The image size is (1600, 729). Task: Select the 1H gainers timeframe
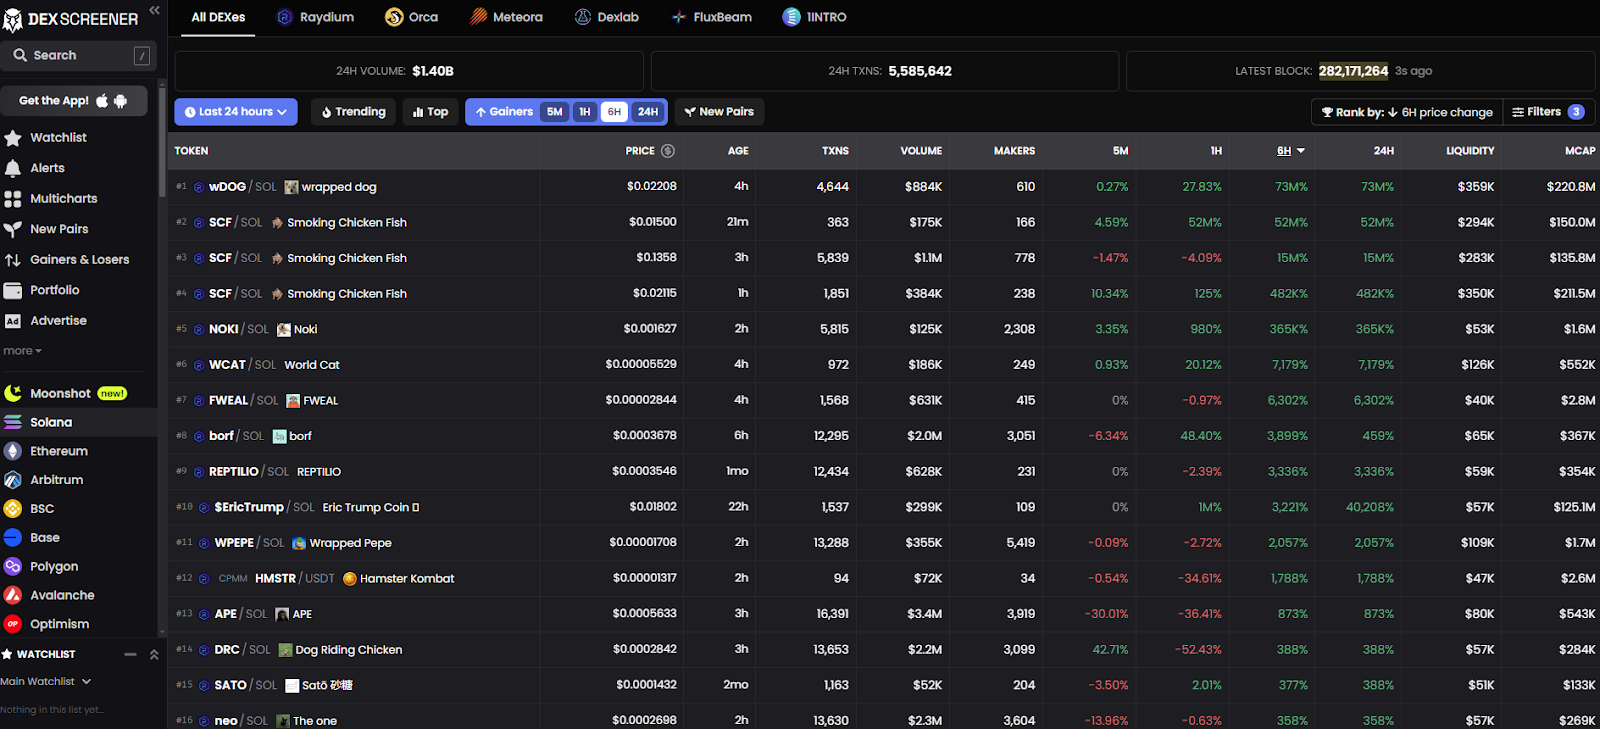(x=585, y=112)
